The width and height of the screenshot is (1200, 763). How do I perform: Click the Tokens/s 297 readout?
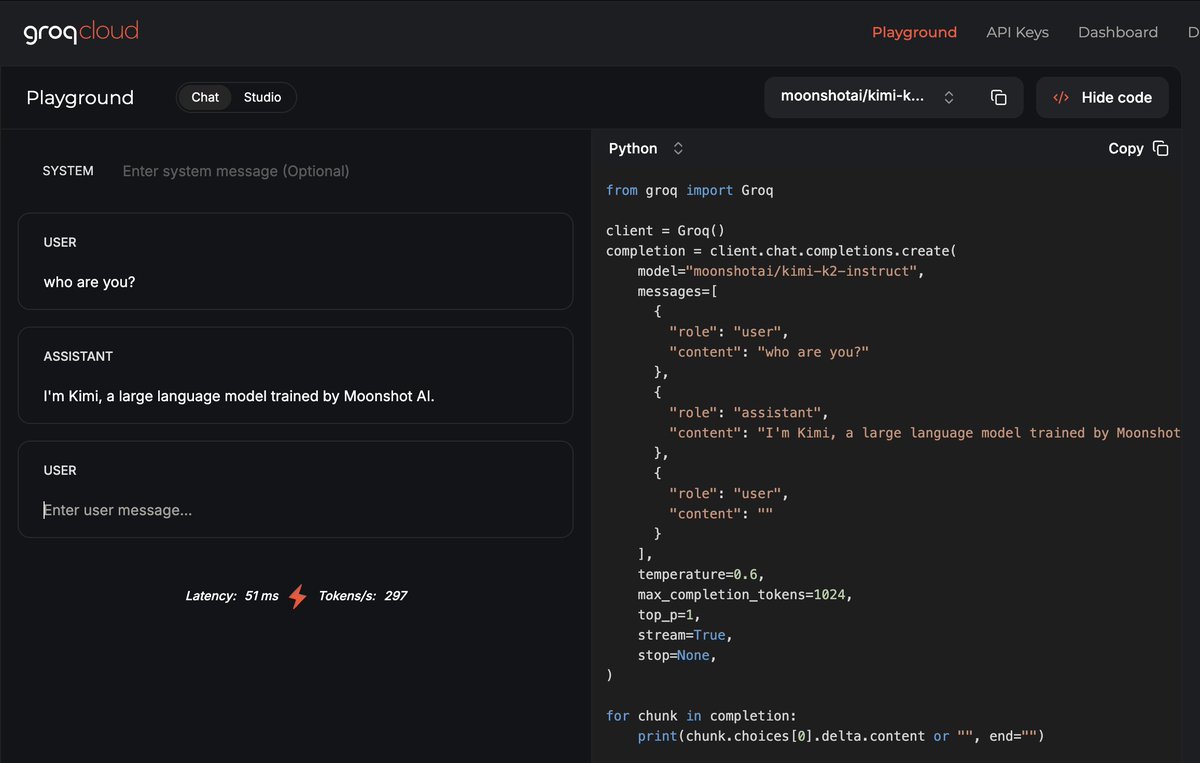click(363, 596)
